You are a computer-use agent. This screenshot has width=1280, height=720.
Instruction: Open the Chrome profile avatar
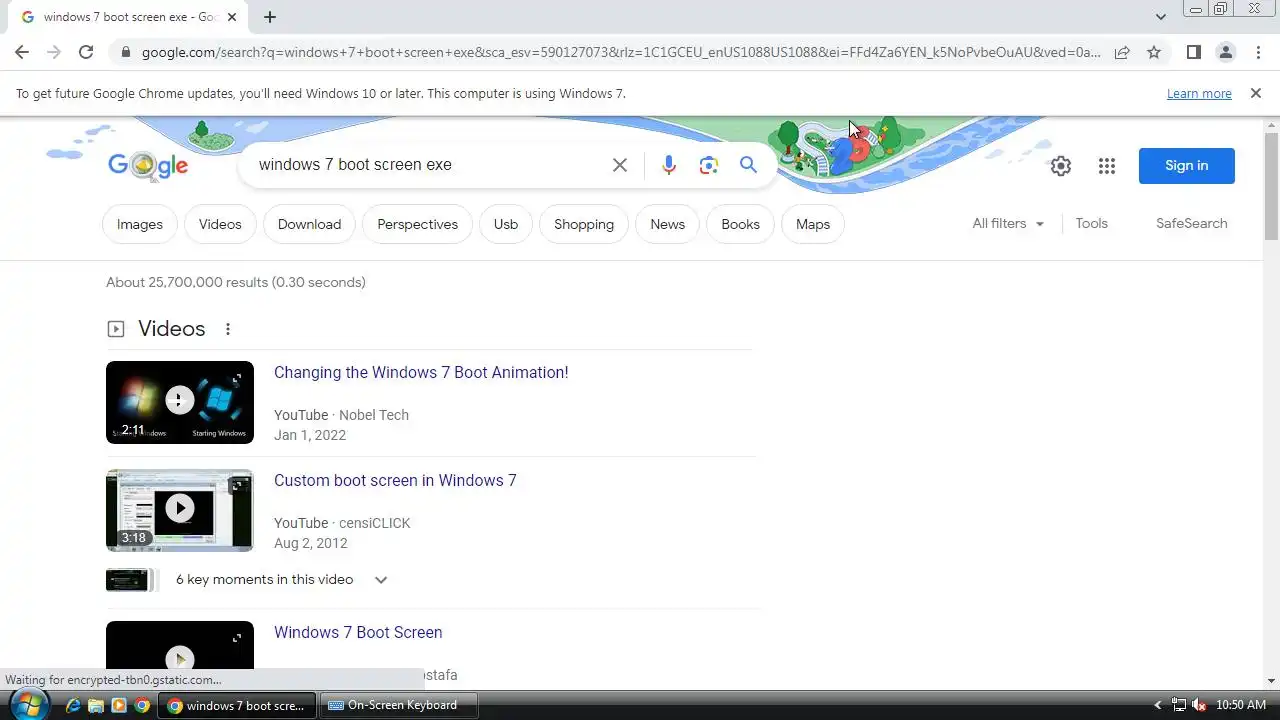pyautogui.click(x=1225, y=52)
